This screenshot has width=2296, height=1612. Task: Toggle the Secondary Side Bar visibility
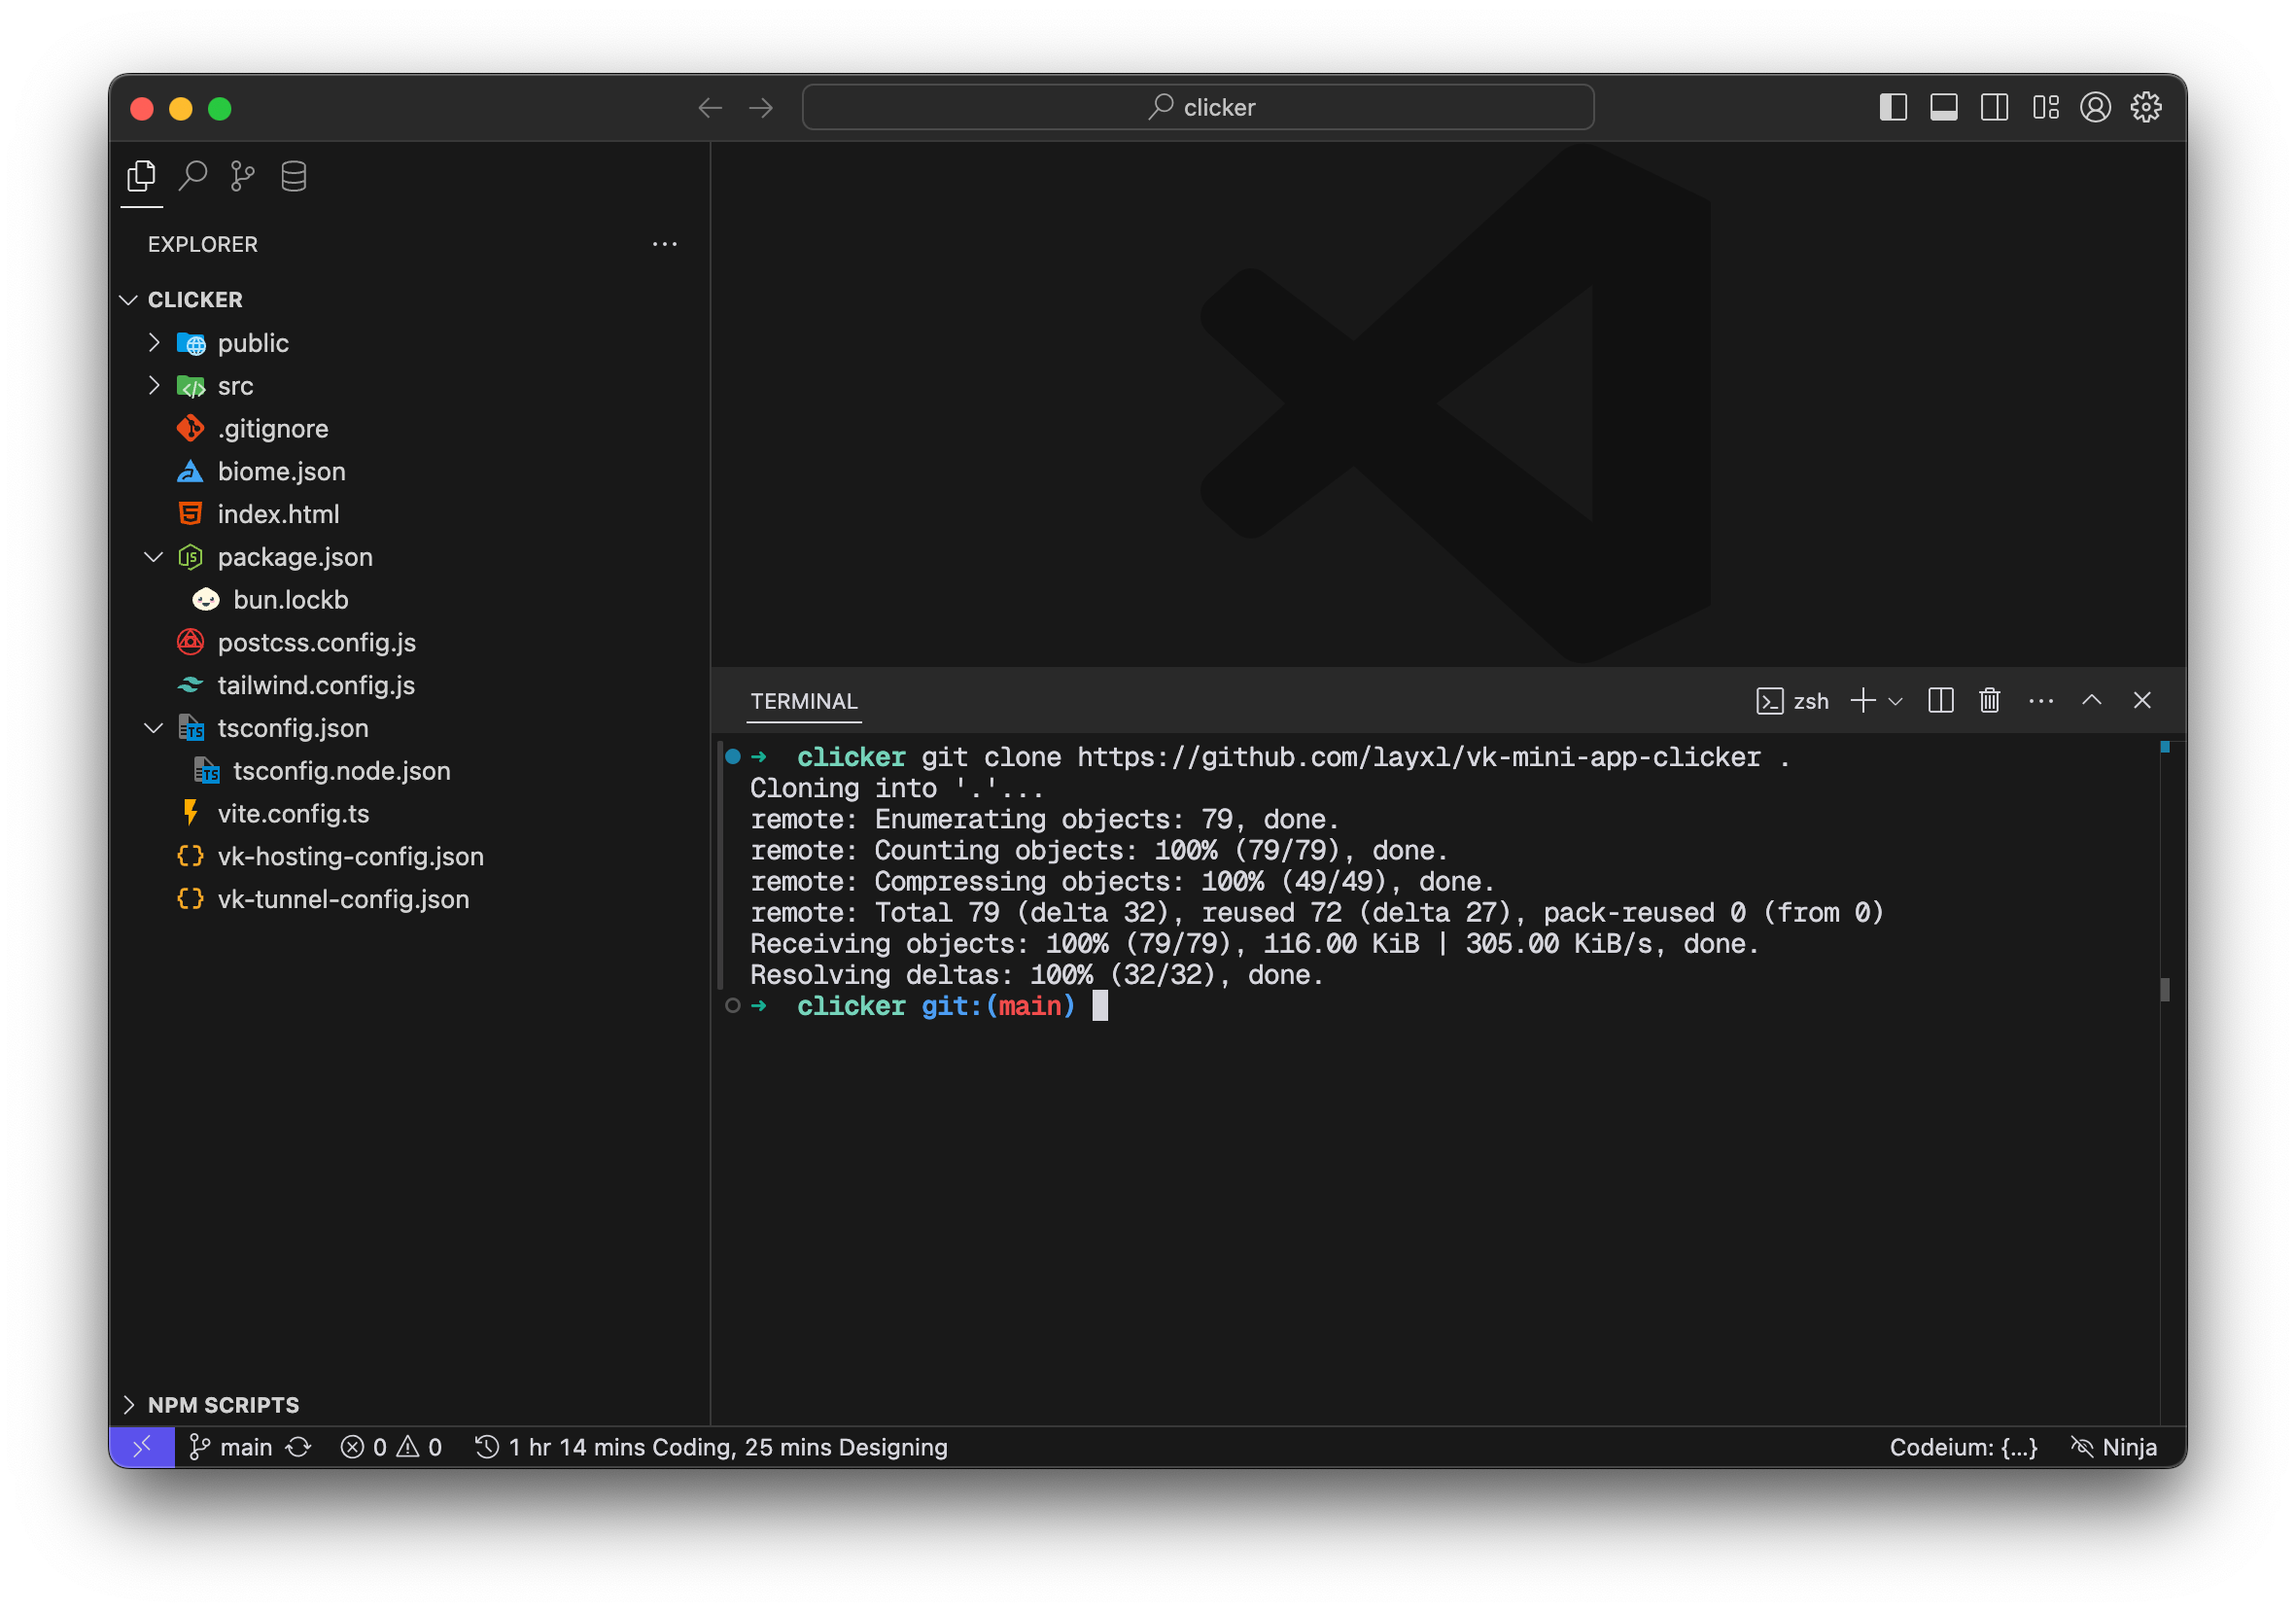1994,107
